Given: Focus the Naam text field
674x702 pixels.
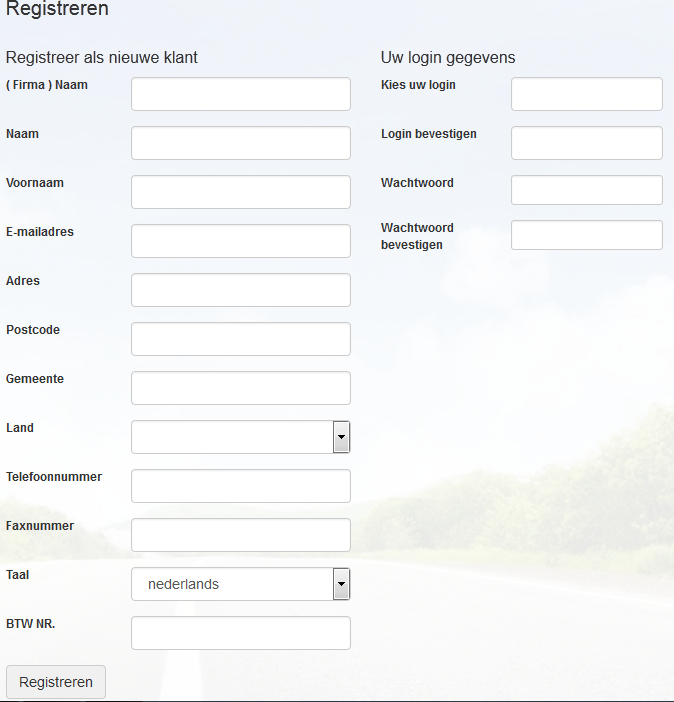Looking at the screenshot, I should [x=240, y=143].
